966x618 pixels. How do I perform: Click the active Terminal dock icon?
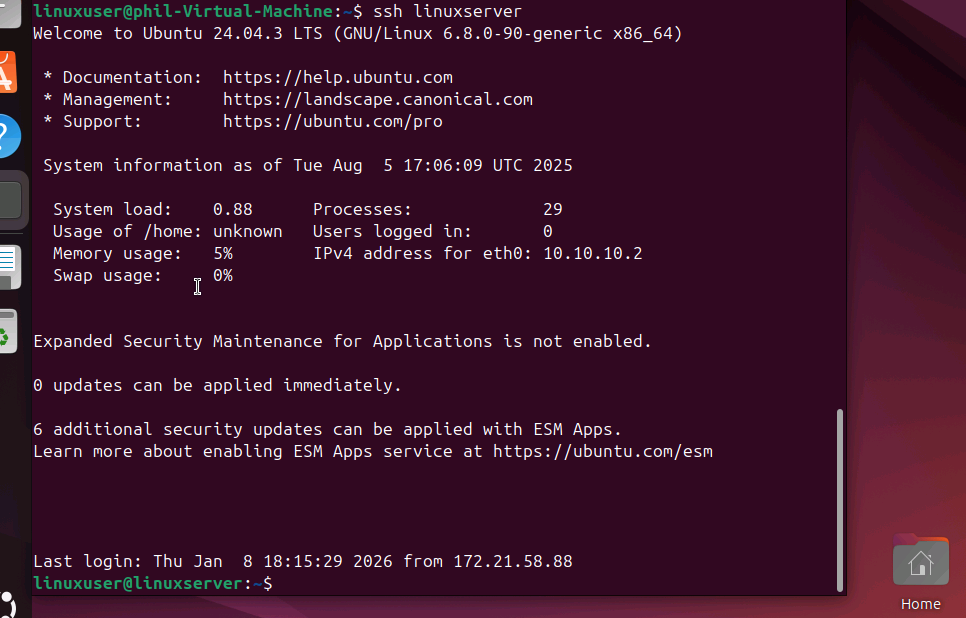[8, 200]
